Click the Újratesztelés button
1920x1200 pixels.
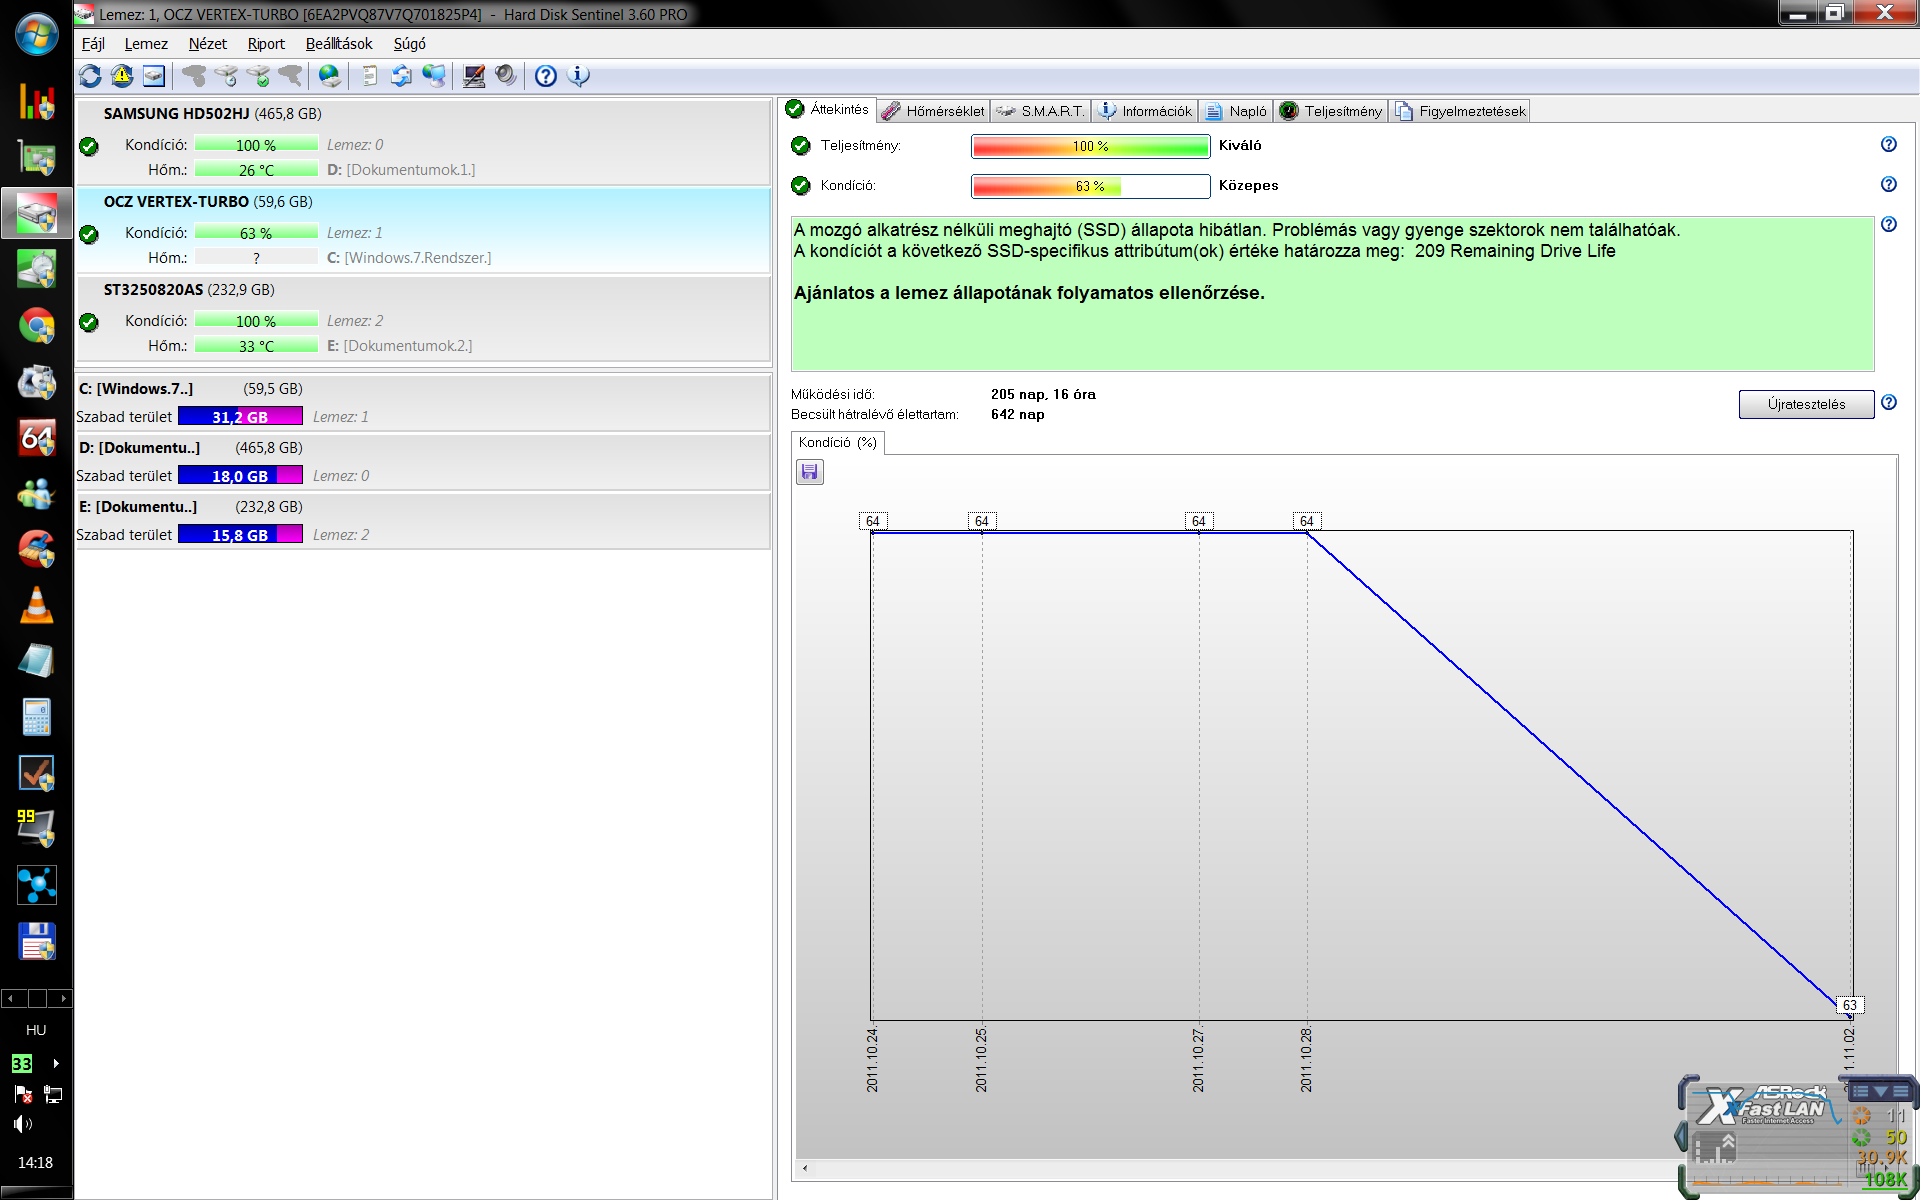point(1806,404)
